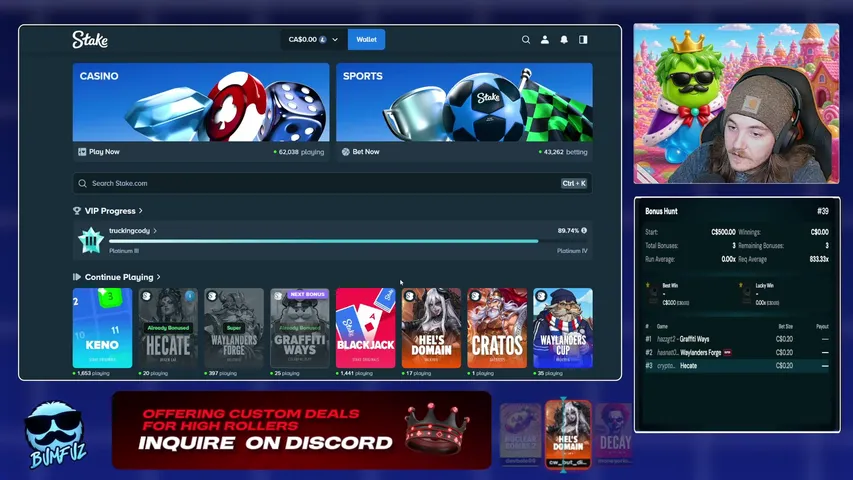Screen dimensions: 853x480
Task: Click the Stake badge icon on Cratos tile
Action: tap(475, 296)
